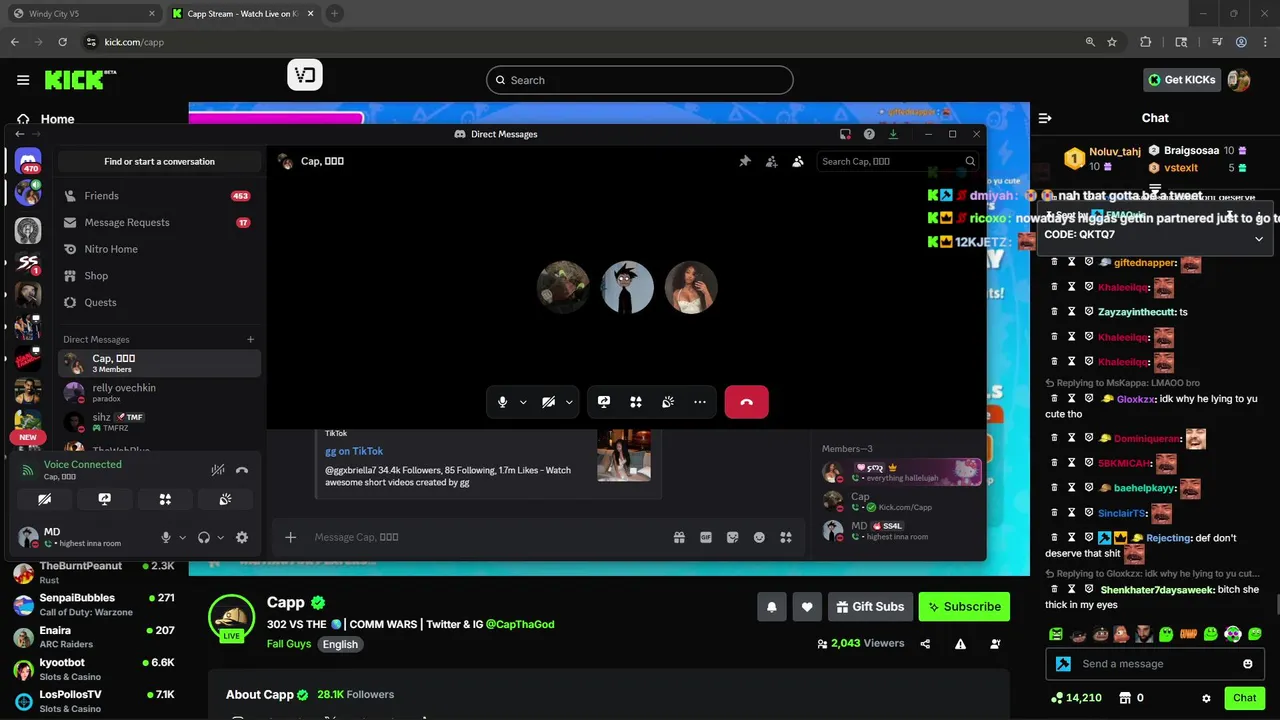Disconnect from voice in Voice Connected panel
Viewport: 1280px width, 720px height.
pyautogui.click(x=242, y=470)
